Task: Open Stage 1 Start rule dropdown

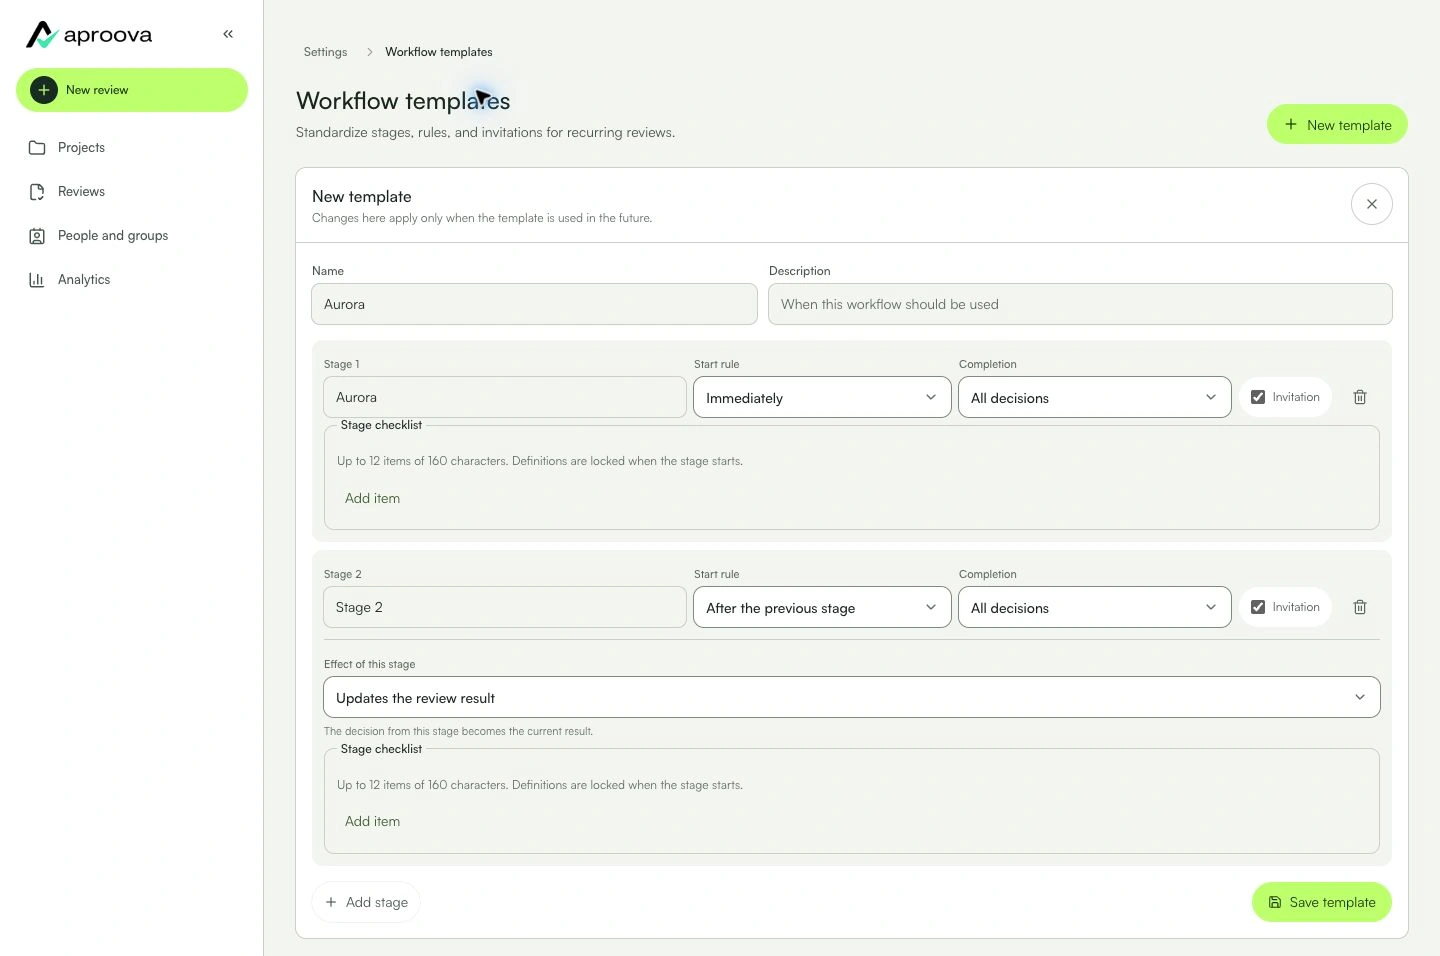Action: click(x=822, y=397)
